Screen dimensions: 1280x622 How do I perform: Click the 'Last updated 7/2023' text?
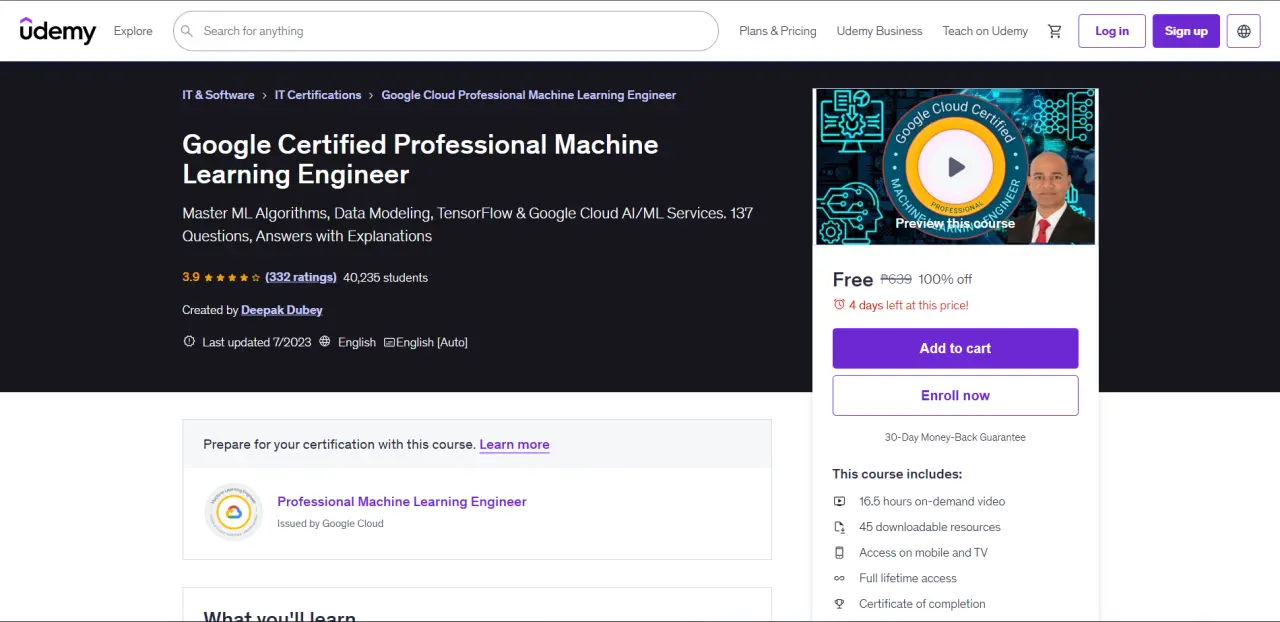(257, 342)
